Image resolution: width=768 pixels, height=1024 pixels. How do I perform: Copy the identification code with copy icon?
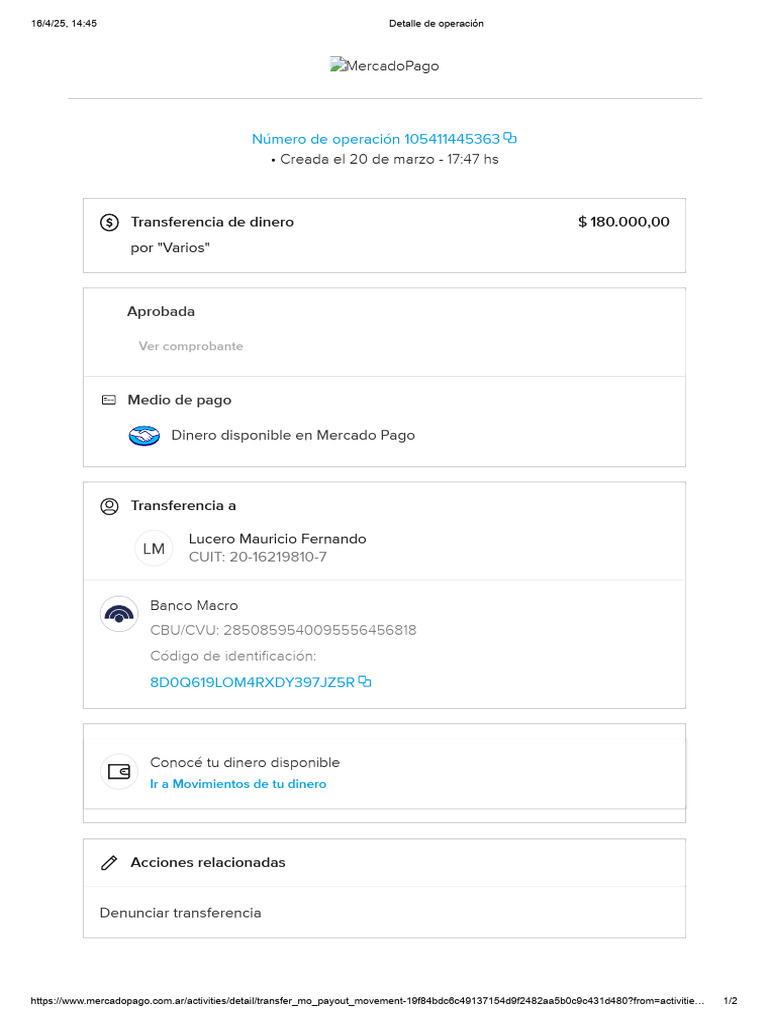point(365,682)
